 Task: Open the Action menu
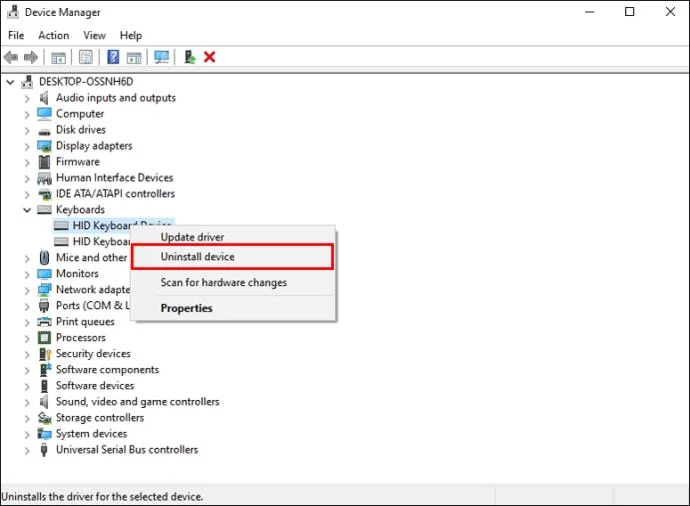(53, 35)
